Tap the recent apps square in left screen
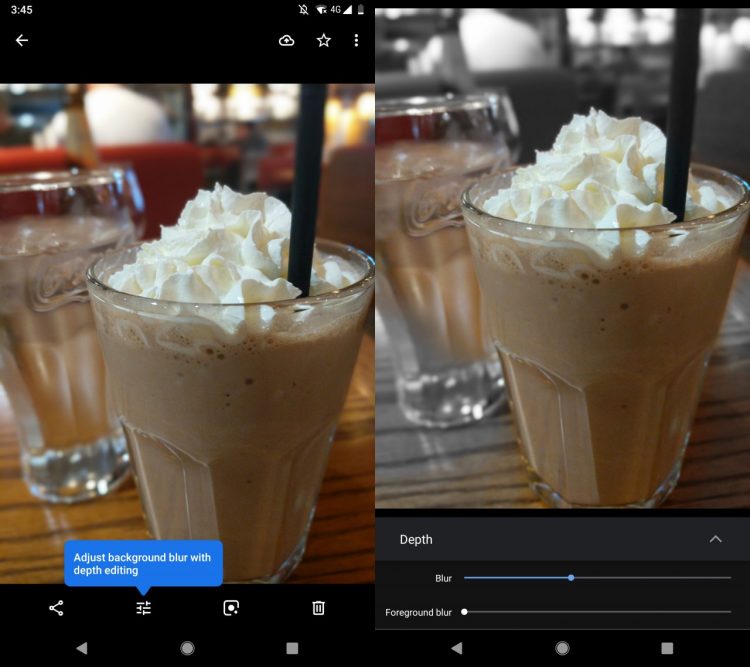The width and height of the screenshot is (750, 667). click(x=292, y=648)
